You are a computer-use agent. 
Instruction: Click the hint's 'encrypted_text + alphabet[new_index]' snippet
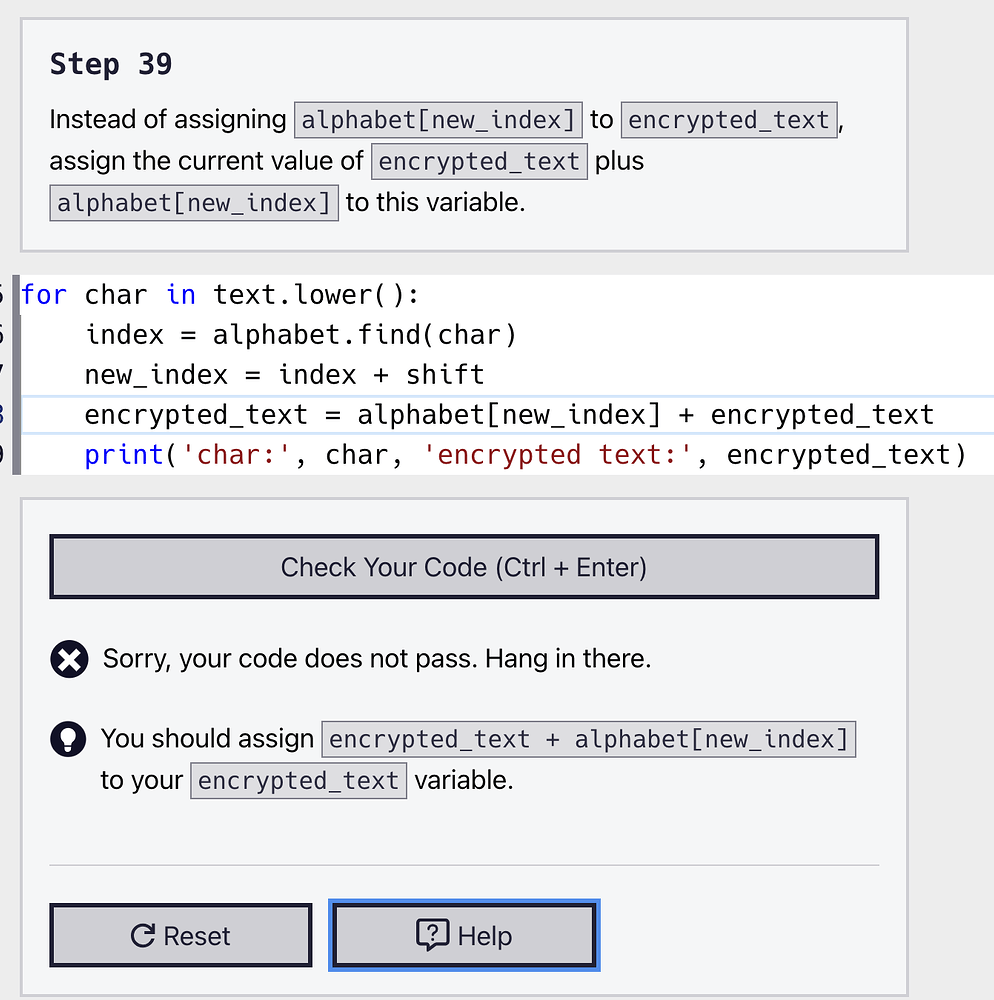pos(588,740)
